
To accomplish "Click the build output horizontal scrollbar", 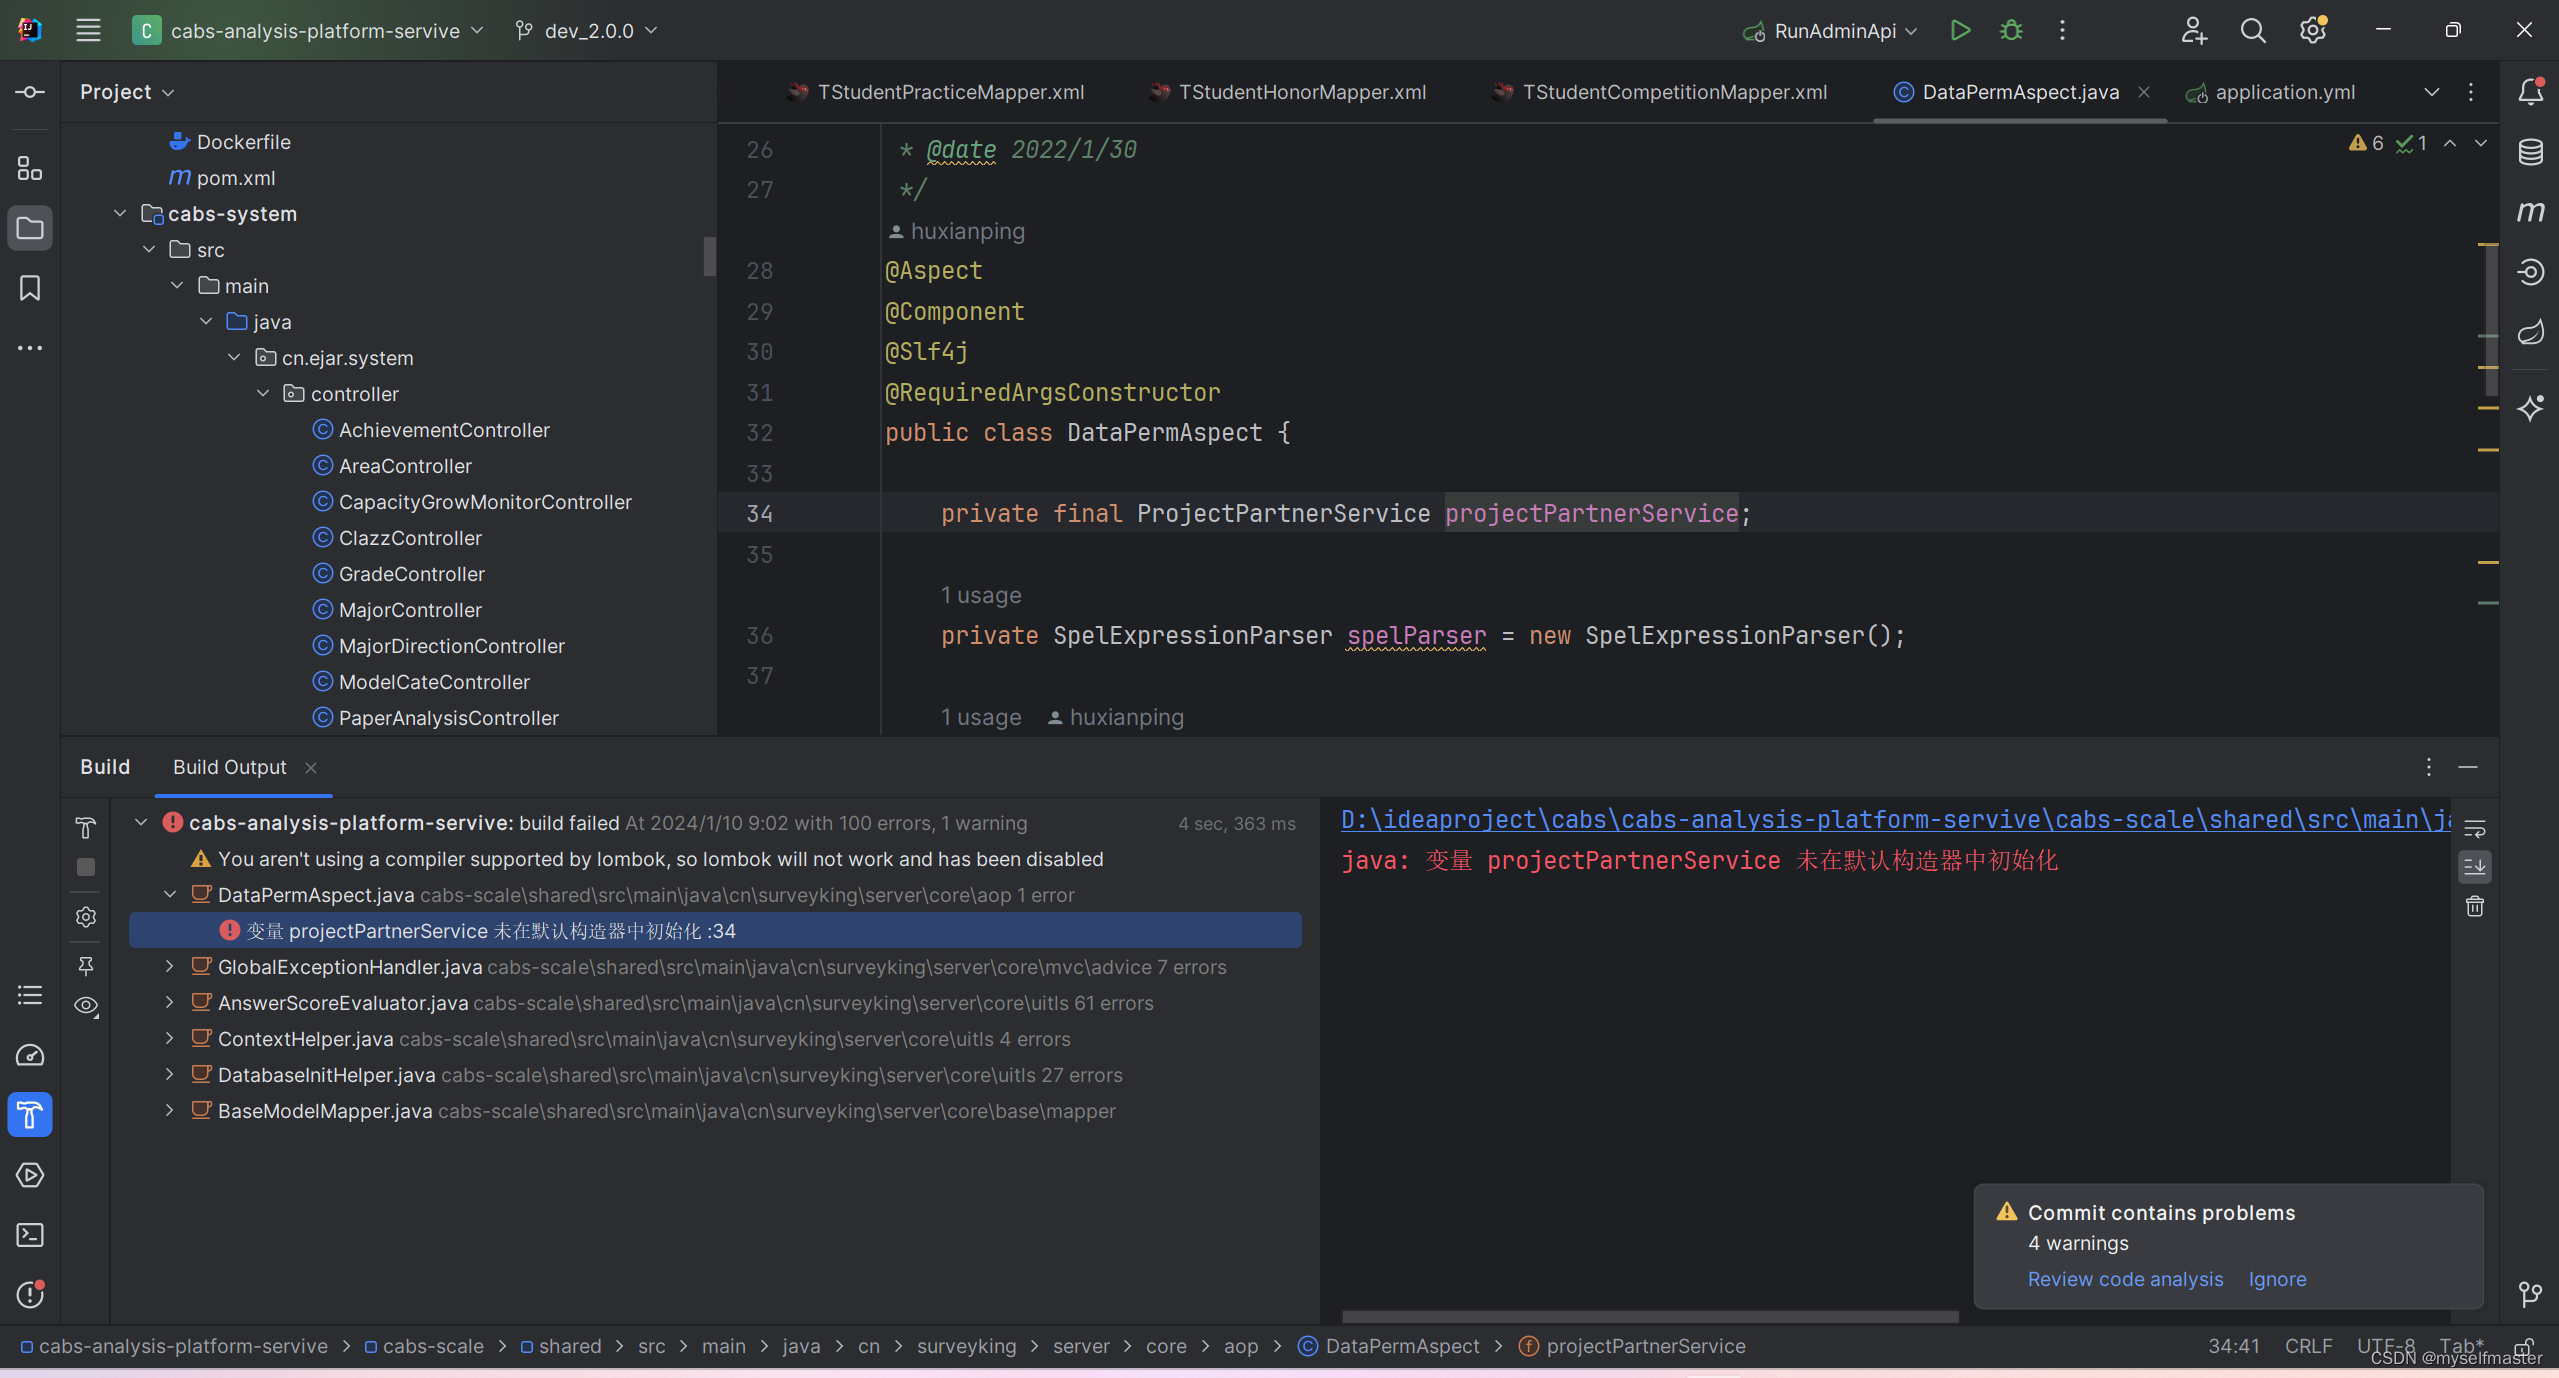I will click(1650, 1316).
